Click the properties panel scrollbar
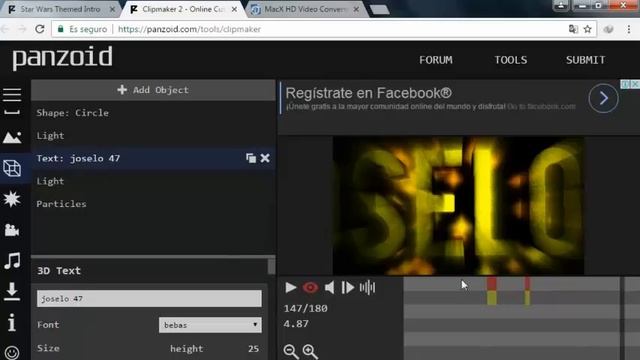Viewport: 640px width, 360px height. click(x=271, y=266)
